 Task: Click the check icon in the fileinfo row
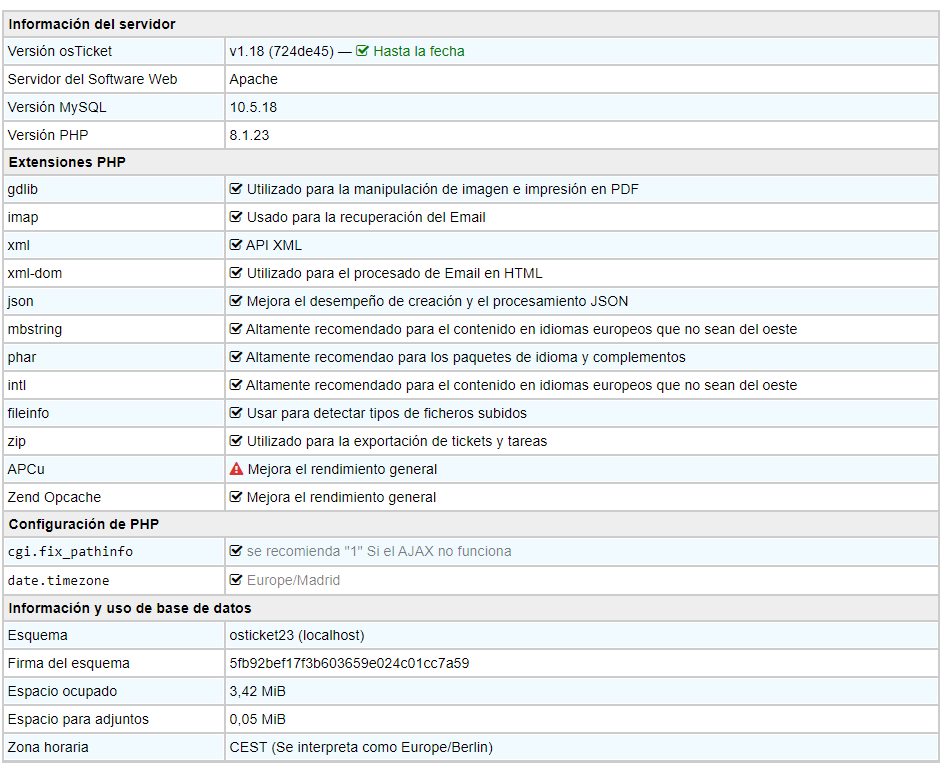coord(236,413)
